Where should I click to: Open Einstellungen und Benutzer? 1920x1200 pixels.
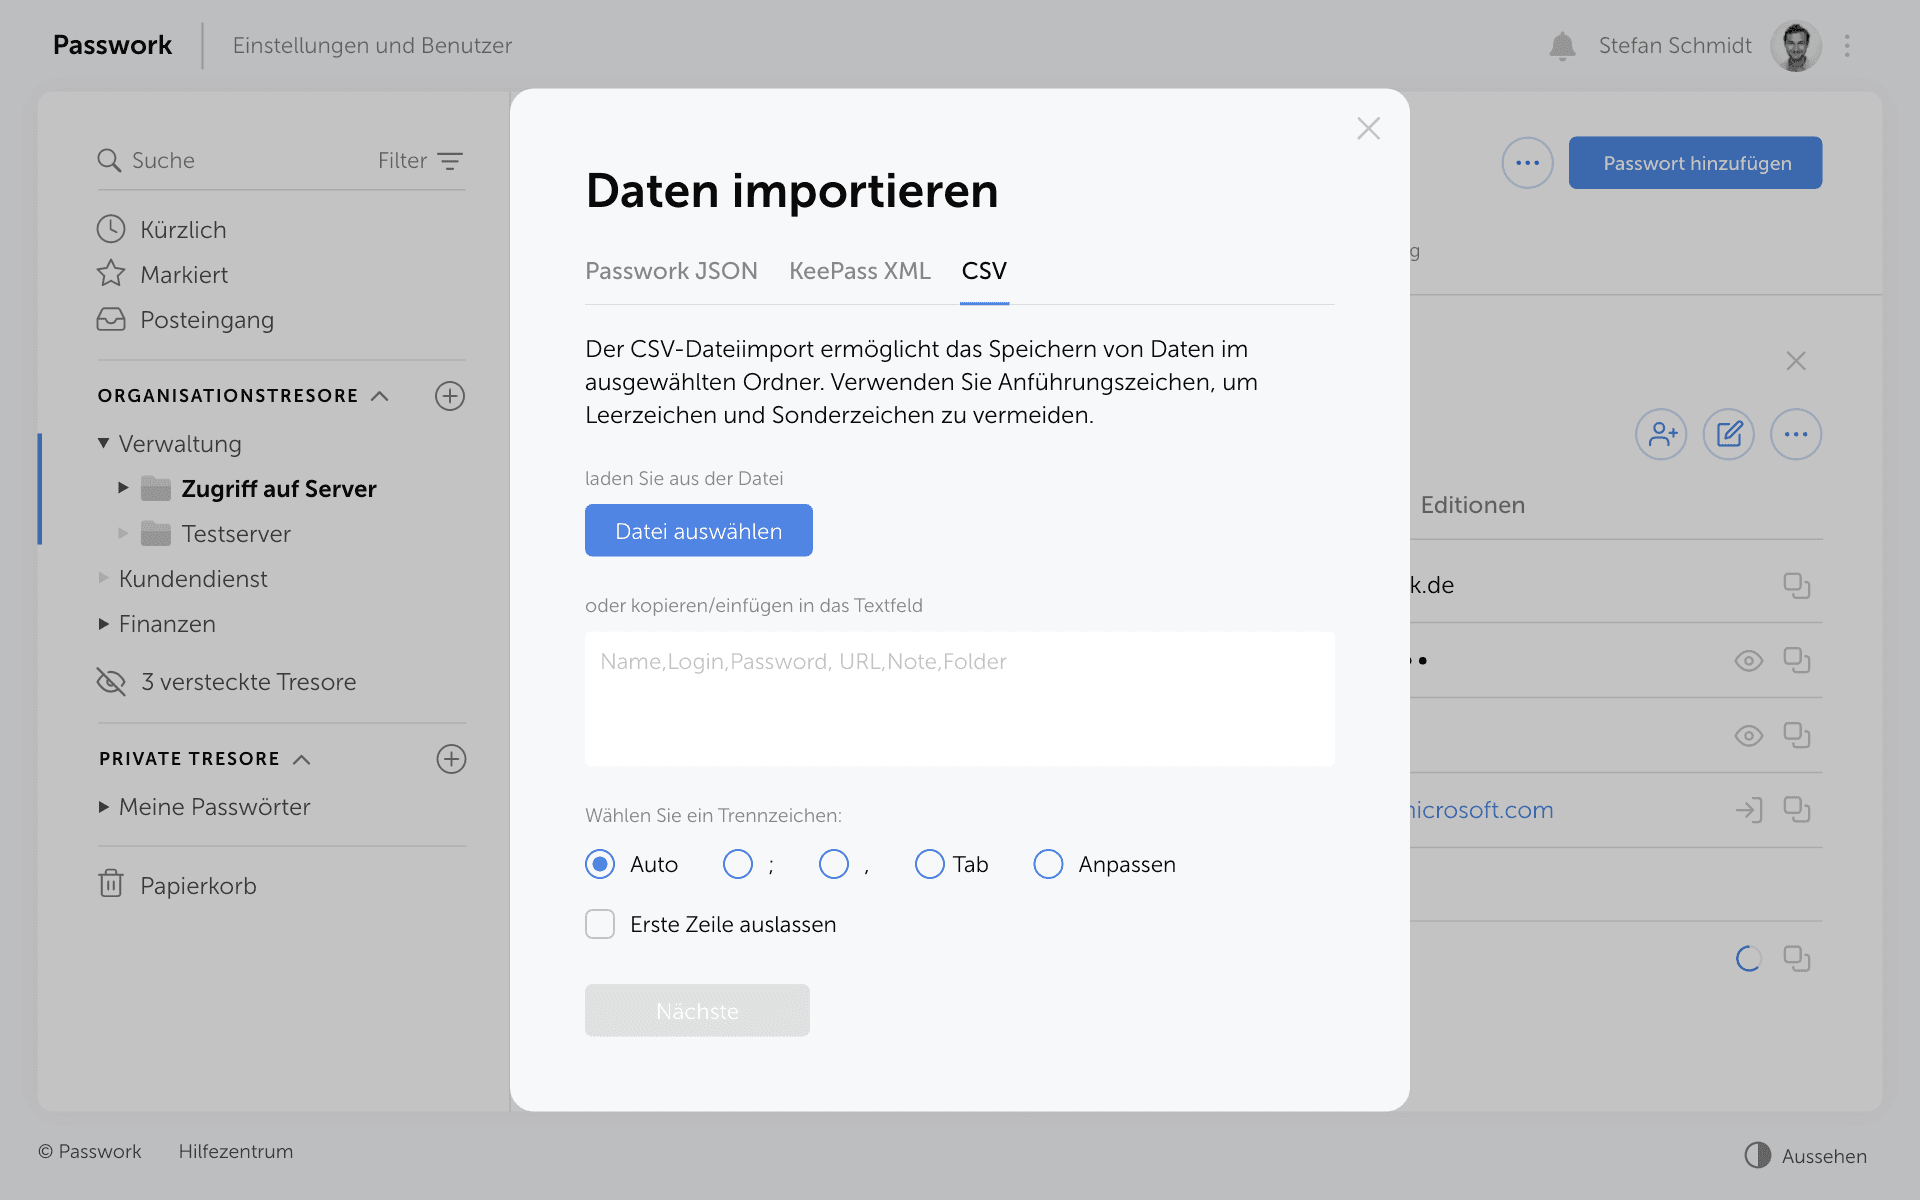372,46
